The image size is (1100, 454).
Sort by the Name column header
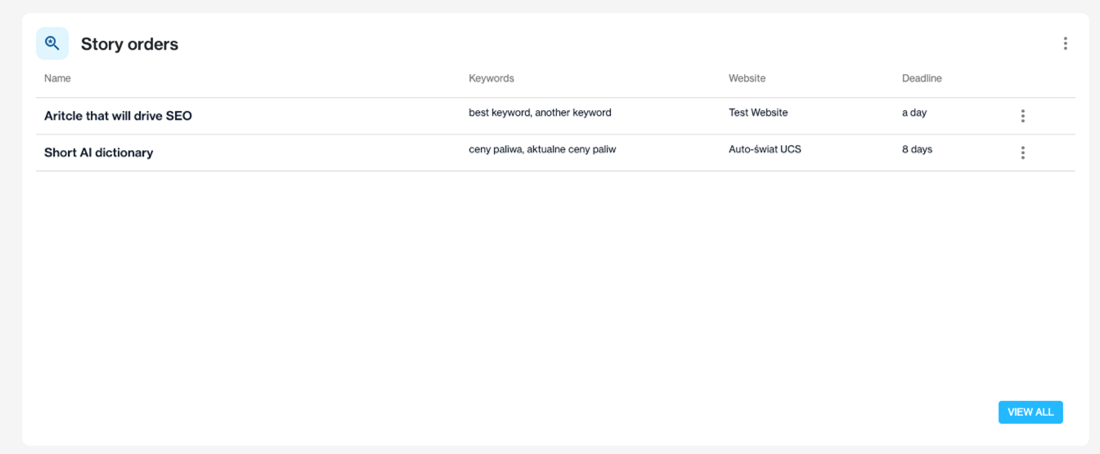(58, 79)
